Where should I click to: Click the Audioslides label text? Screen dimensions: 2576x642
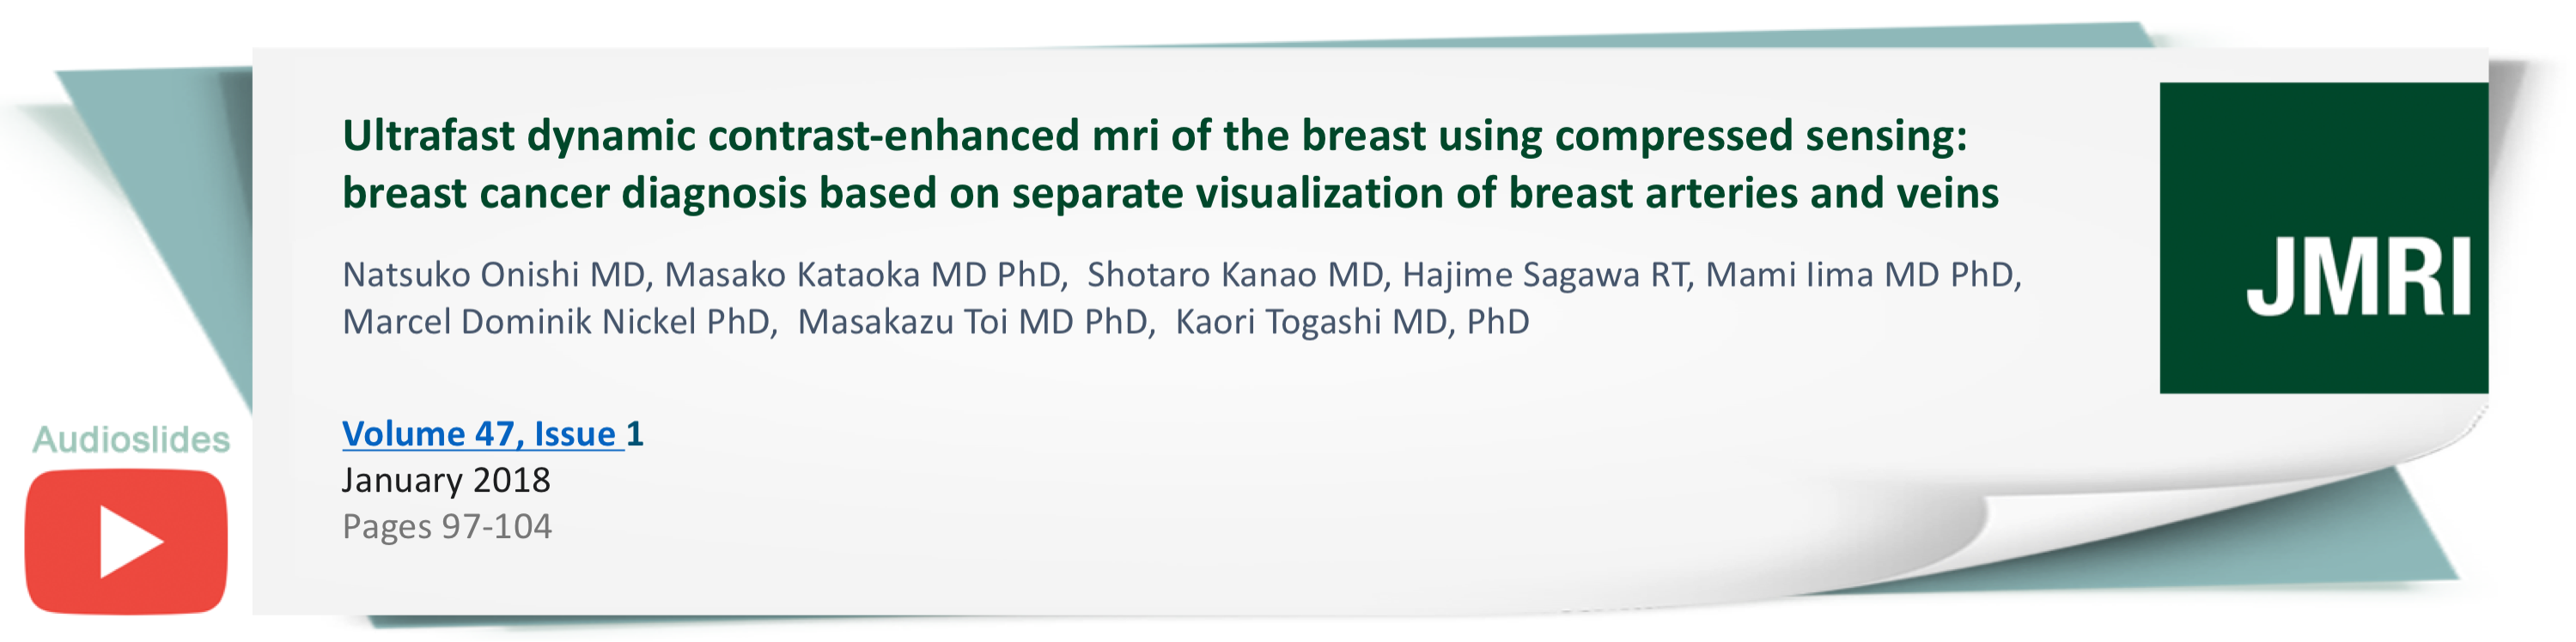(131, 439)
